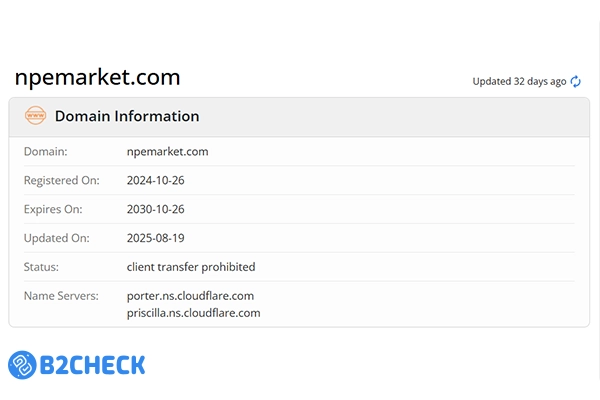Click the Updated 32 days ago text
600x400 pixels.
coord(519,82)
